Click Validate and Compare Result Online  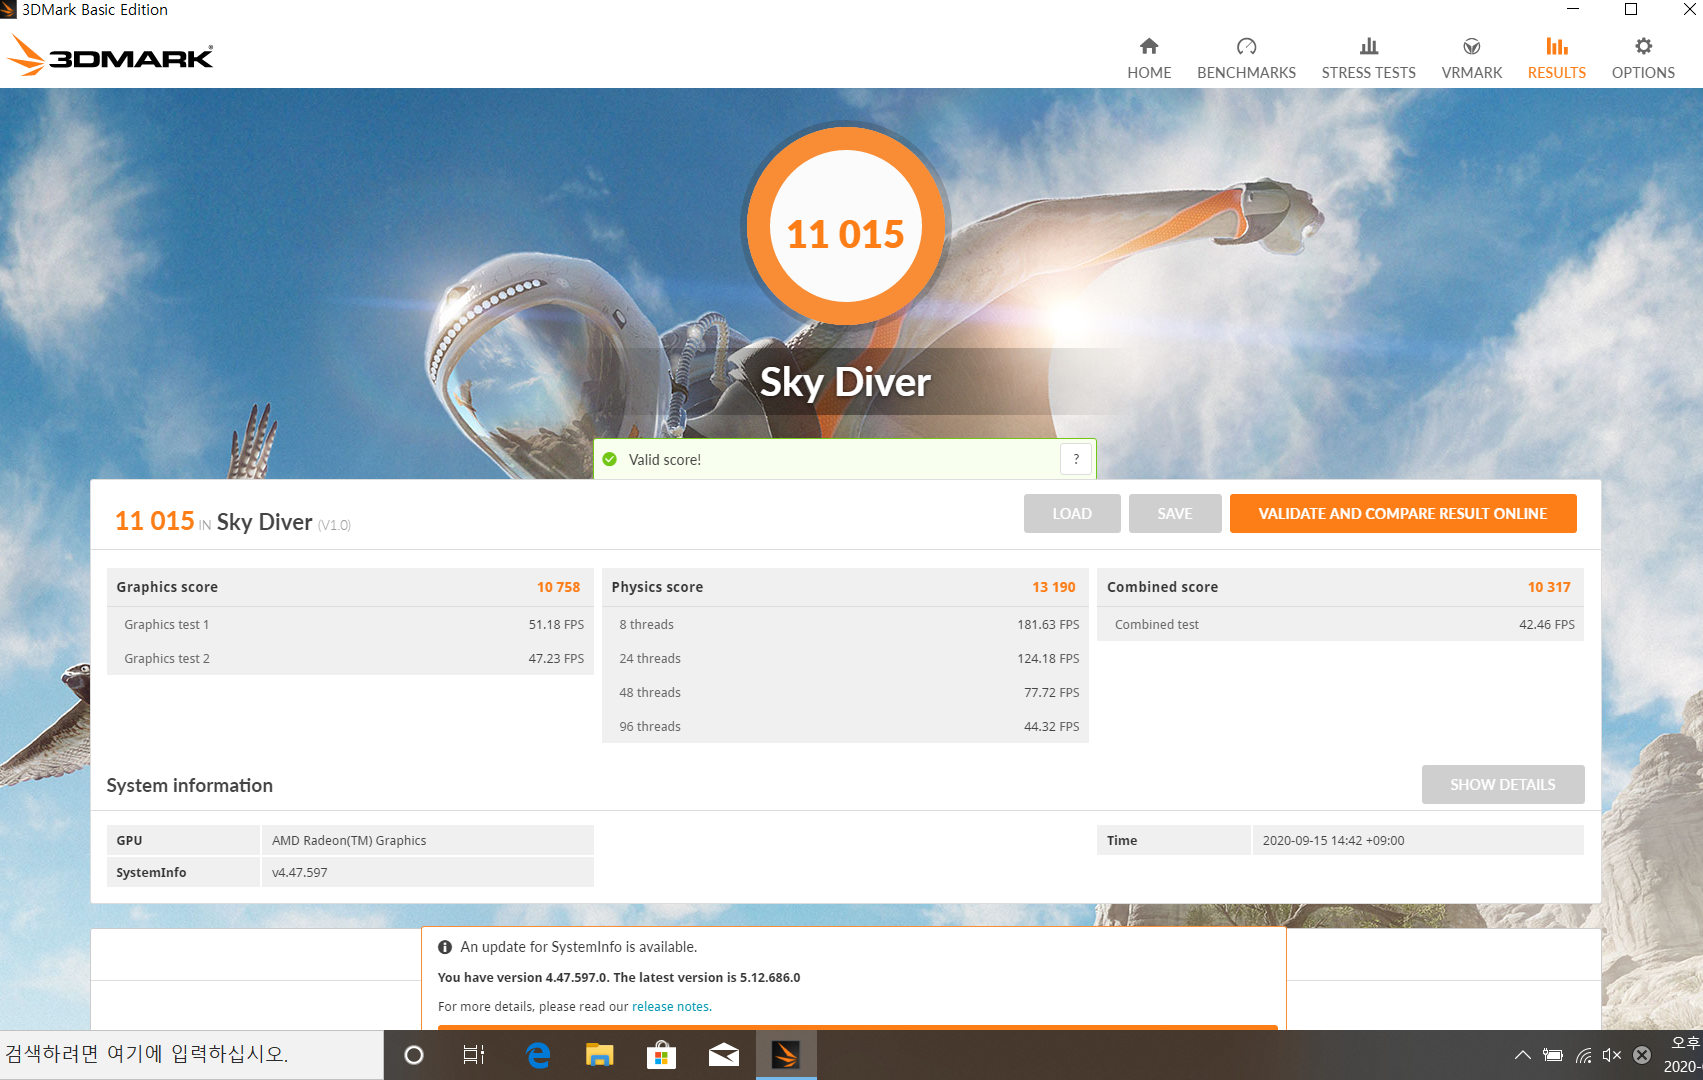(1403, 513)
